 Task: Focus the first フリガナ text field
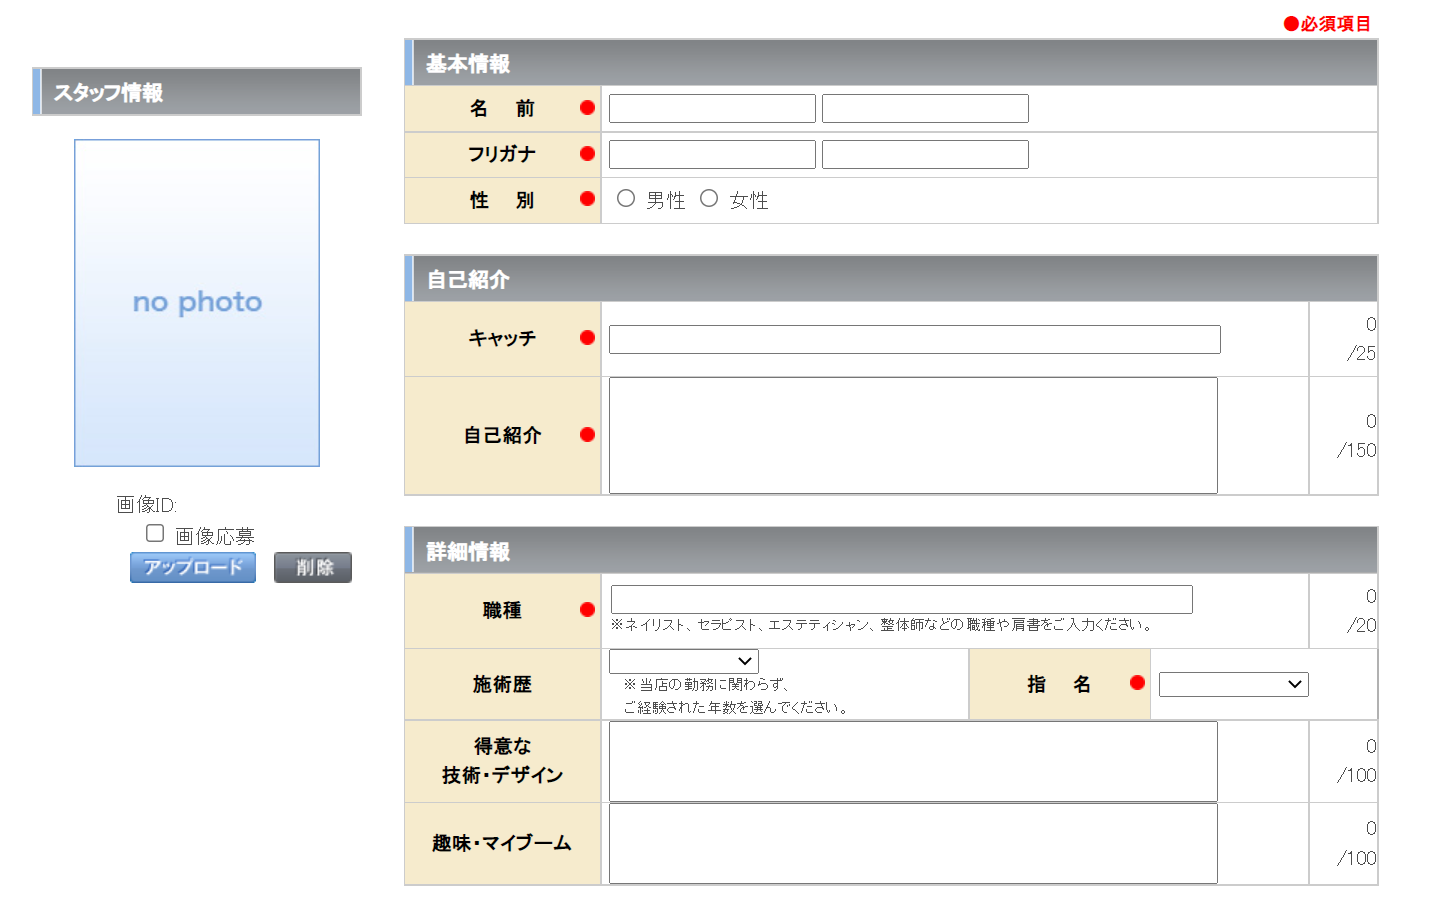(x=712, y=154)
